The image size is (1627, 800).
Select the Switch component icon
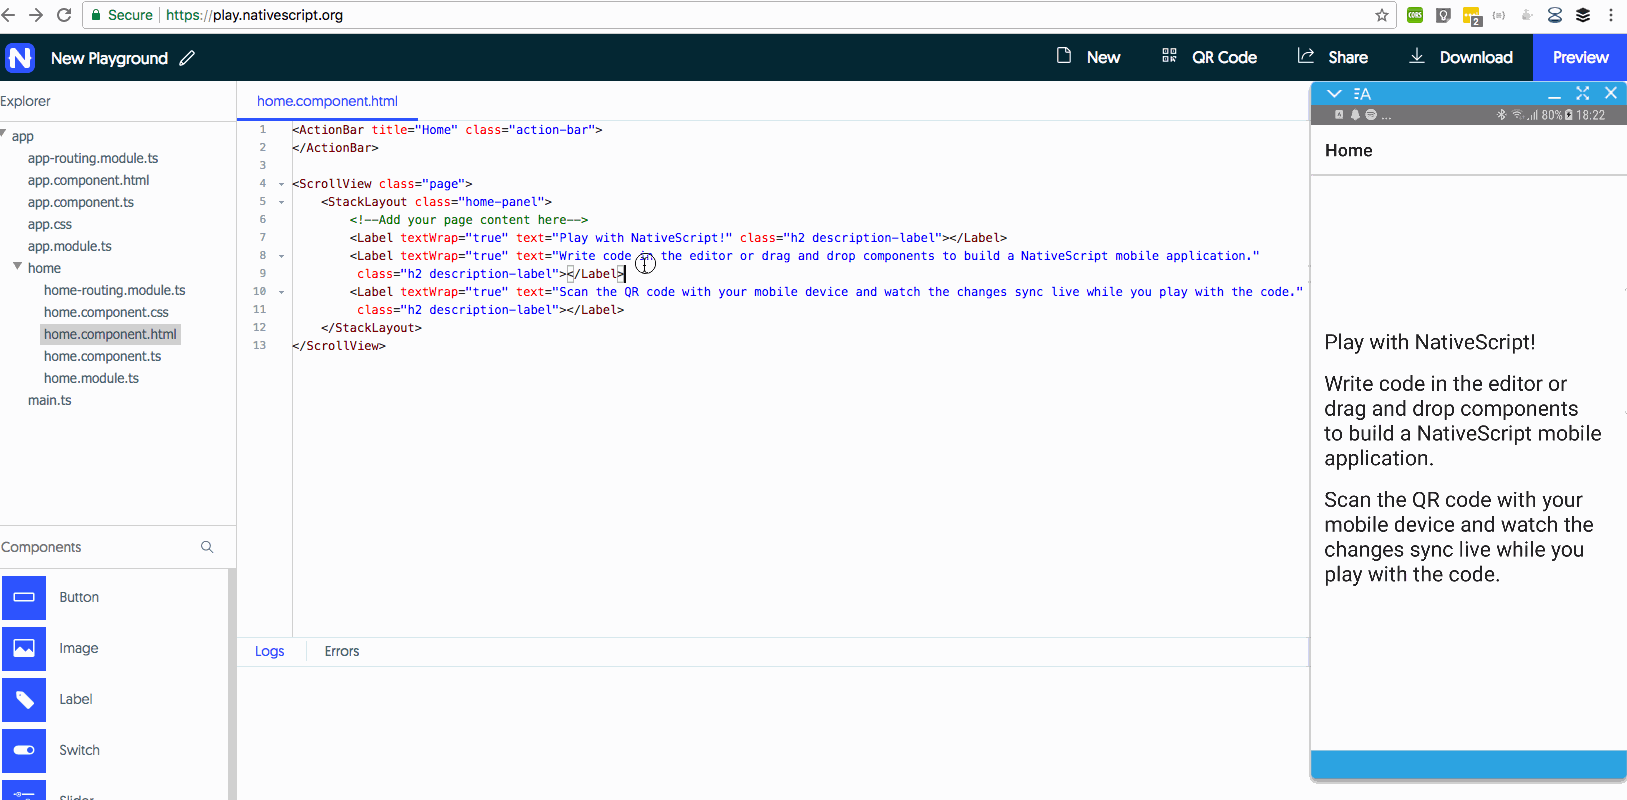click(24, 750)
